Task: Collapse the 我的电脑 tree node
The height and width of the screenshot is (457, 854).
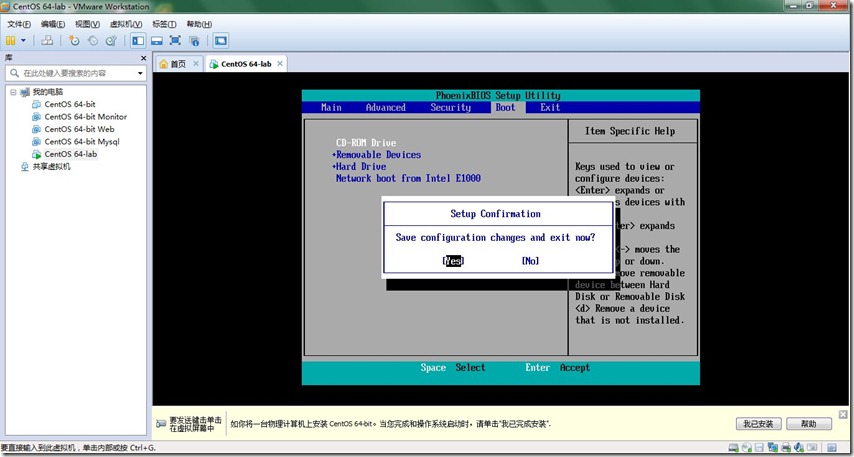Action: pos(13,92)
